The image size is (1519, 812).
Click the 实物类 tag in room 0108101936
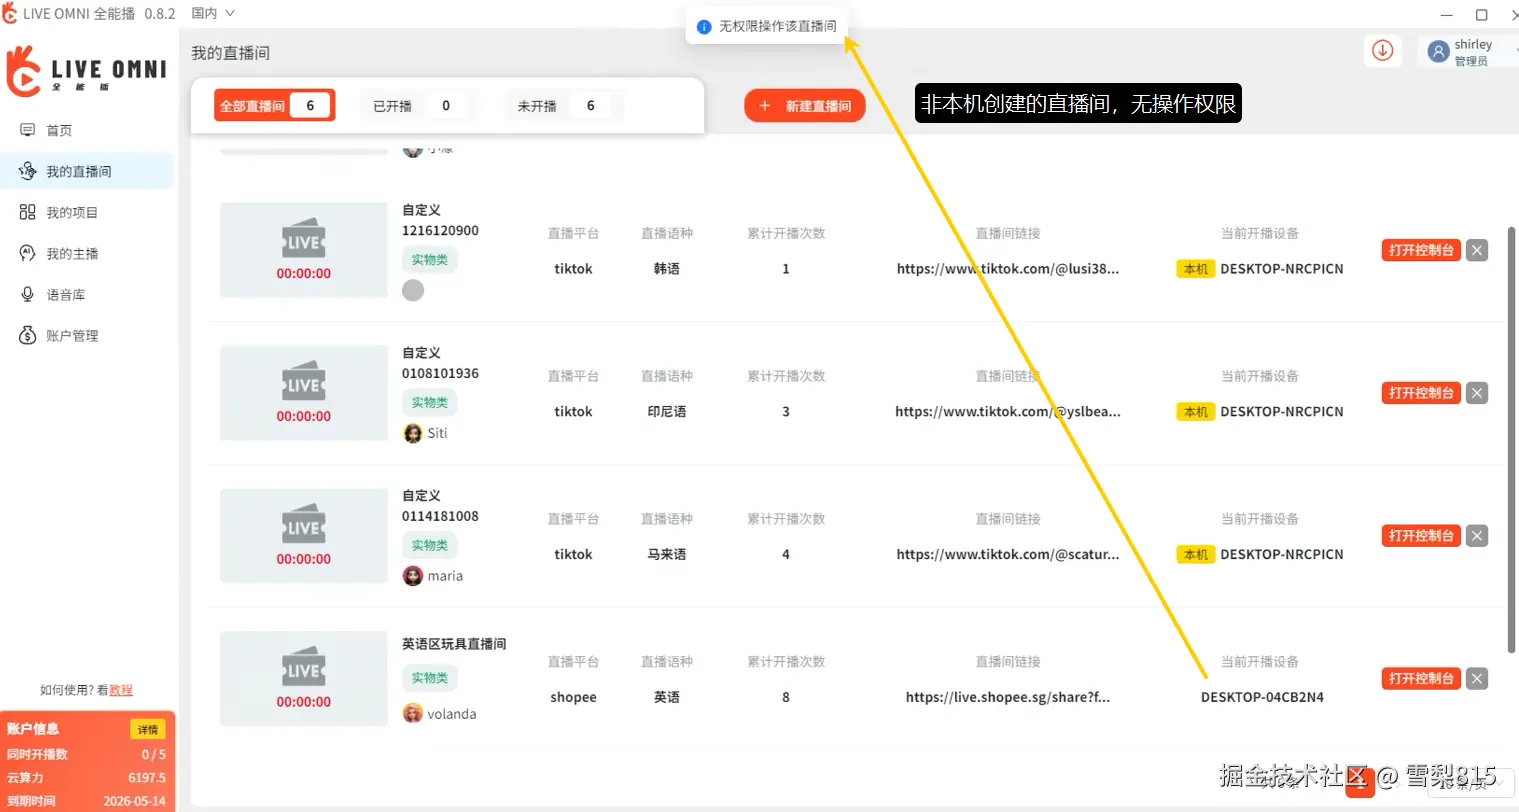pos(430,403)
